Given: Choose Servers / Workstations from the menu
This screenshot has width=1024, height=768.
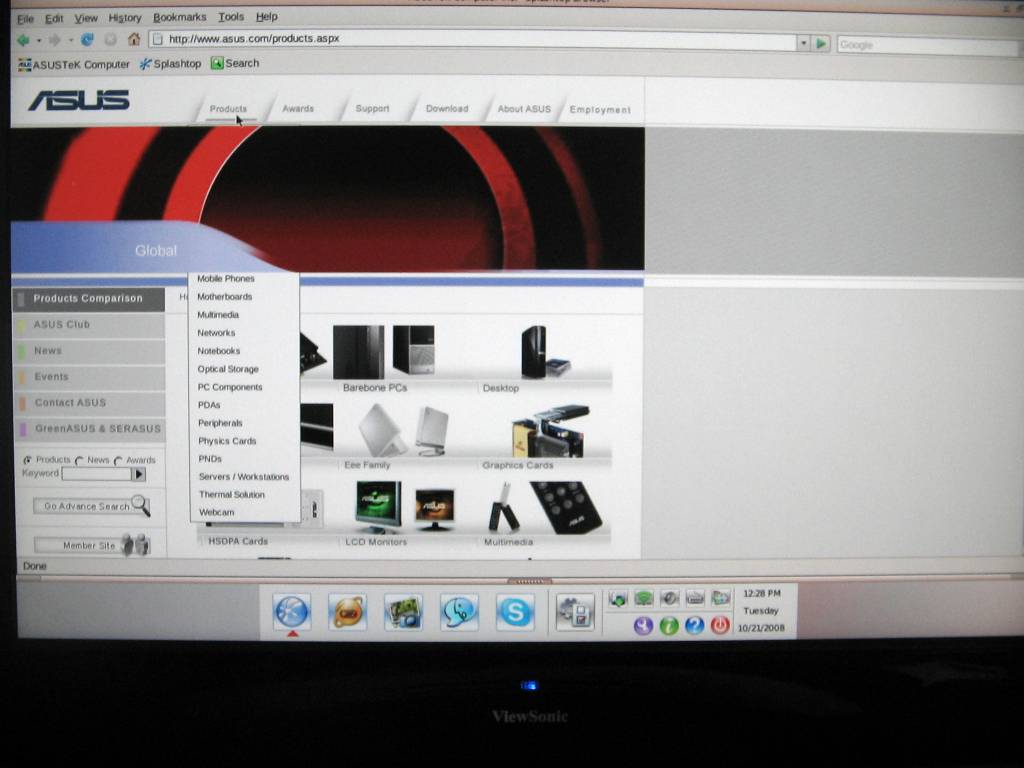Looking at the screenshot, I should coord(244,477).
